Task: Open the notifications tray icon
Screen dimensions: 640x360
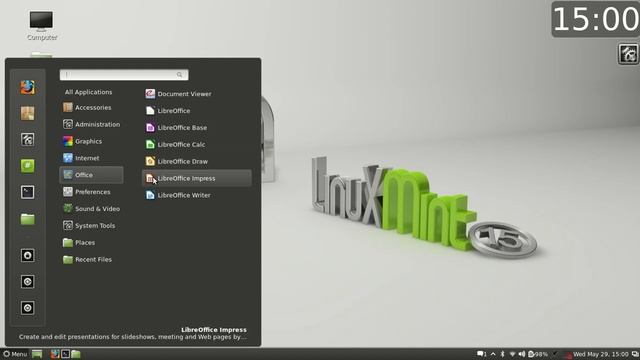Action: 482,354
